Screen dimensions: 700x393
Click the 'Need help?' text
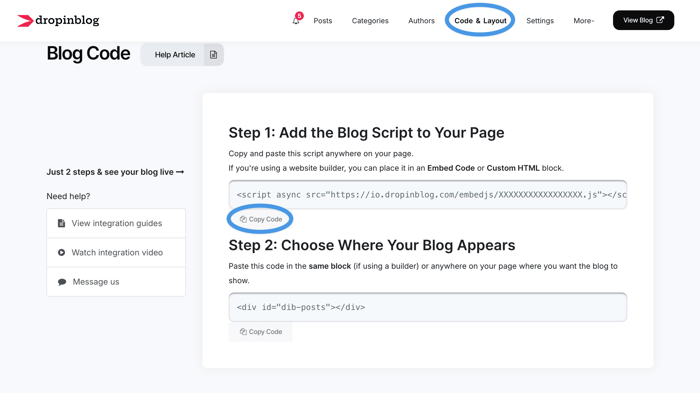[68, 196]
